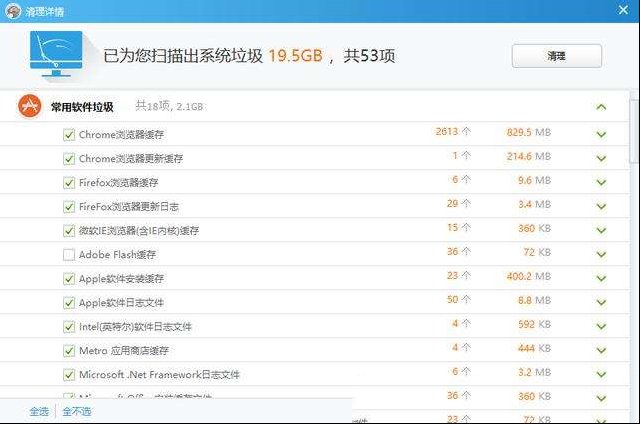Uncheck Chrome浏览器更新缓存 checkbox
Image resolution: width=640 pixels, height=424 pixels.
[69, 159]
